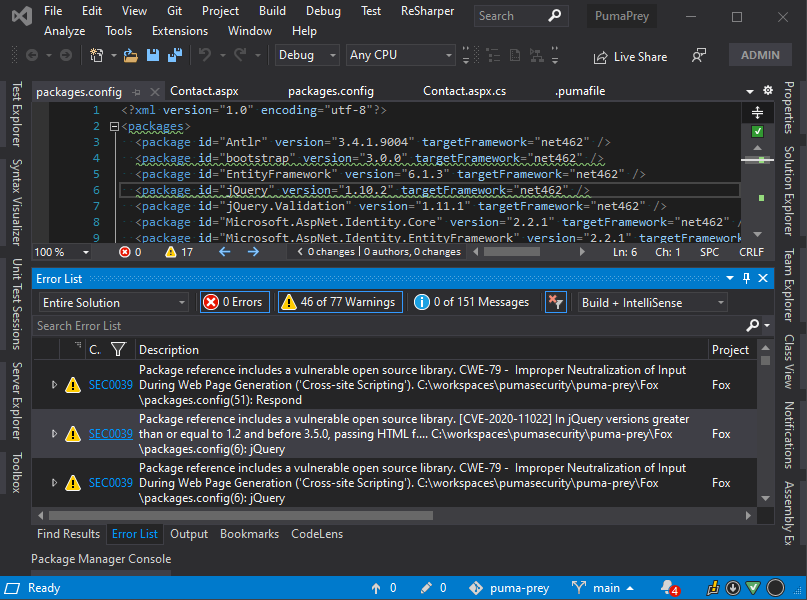Viewport: 807px width, 600px height.
Task: Click the Code column filter funnel icon
Action: (118, 350)
